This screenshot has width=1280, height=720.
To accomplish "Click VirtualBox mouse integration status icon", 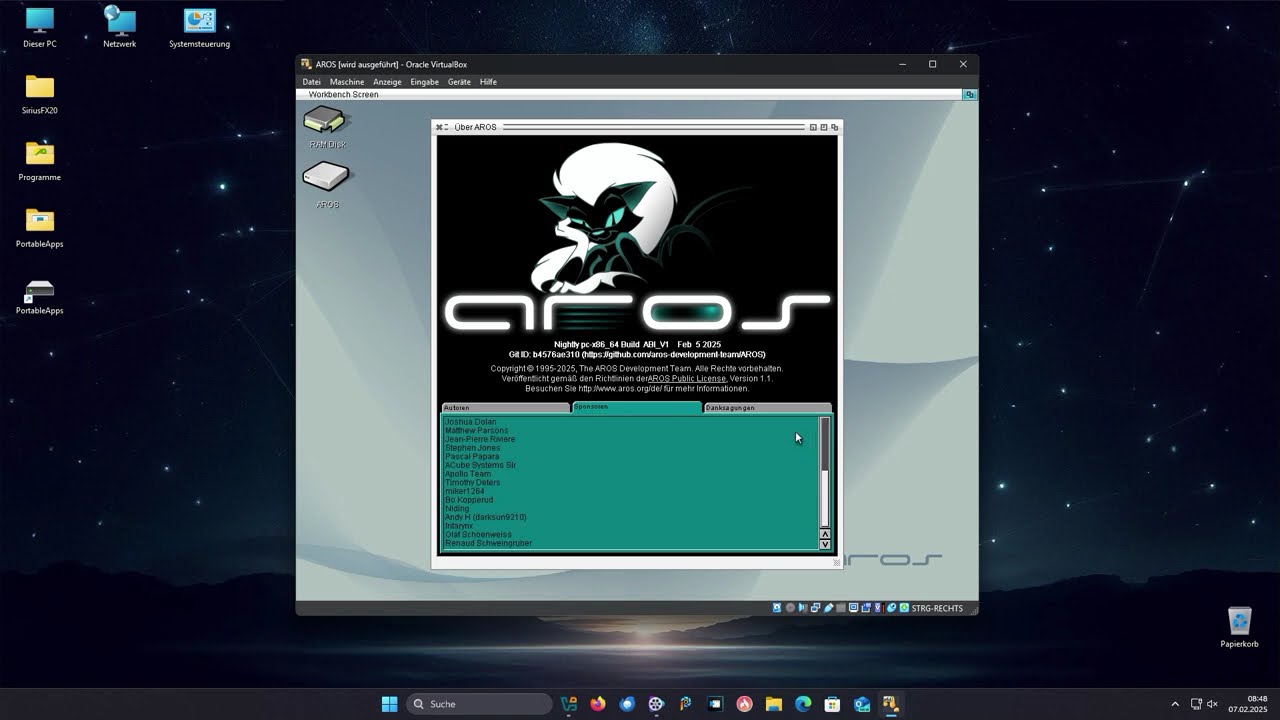I will [891, 608].
